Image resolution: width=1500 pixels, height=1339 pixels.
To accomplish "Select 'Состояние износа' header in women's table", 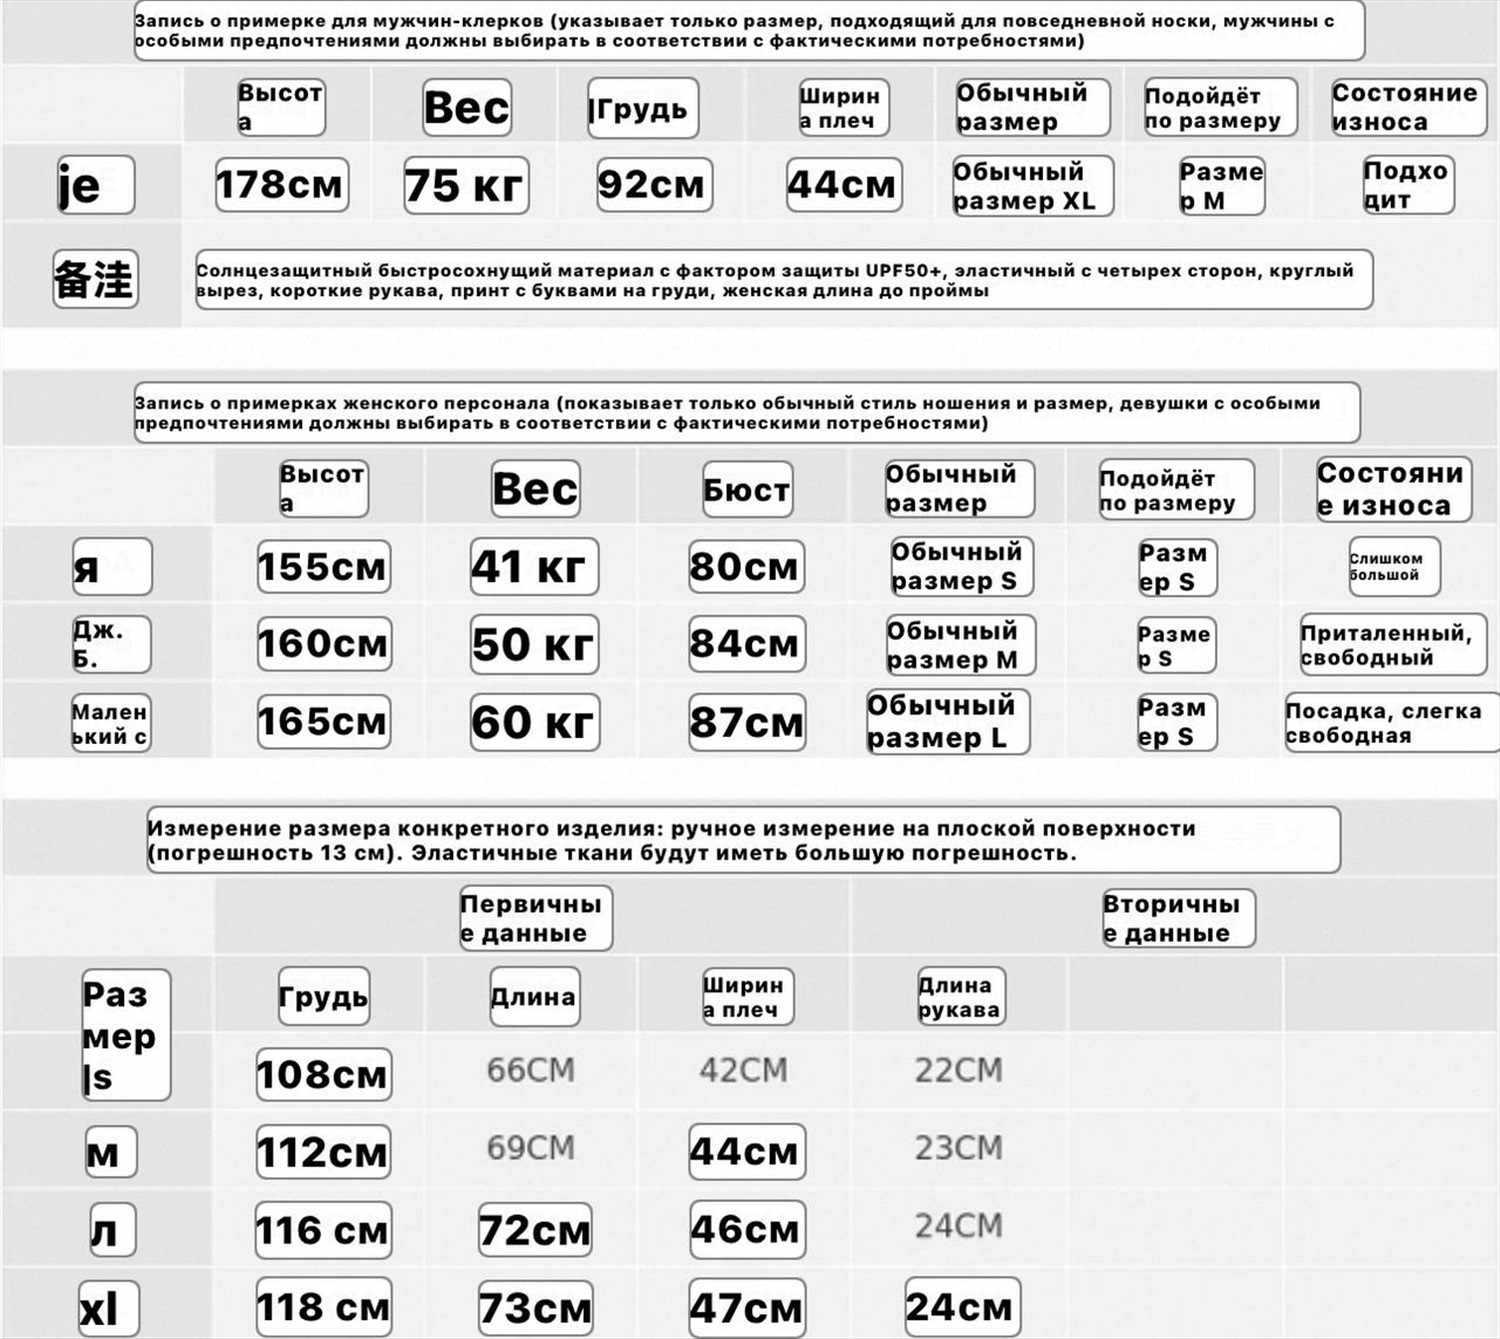I will (1393, 489).
